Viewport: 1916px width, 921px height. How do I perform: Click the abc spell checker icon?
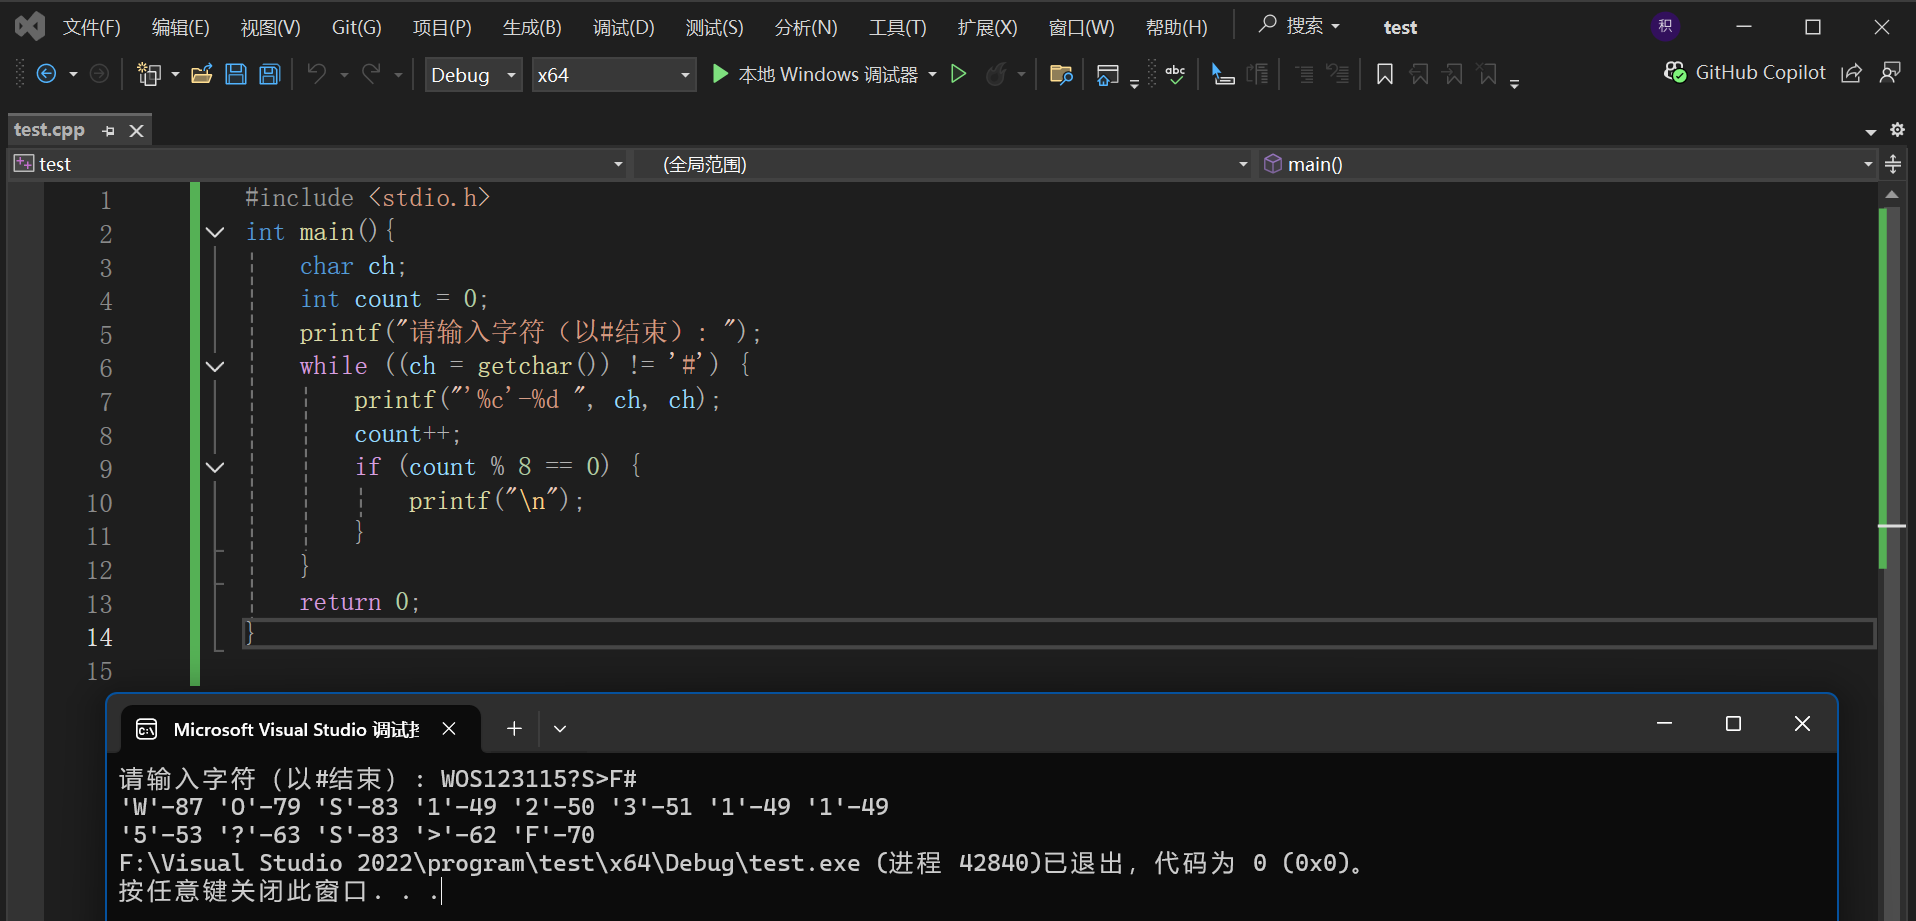pyautogui.click(x=1176, y=74)
